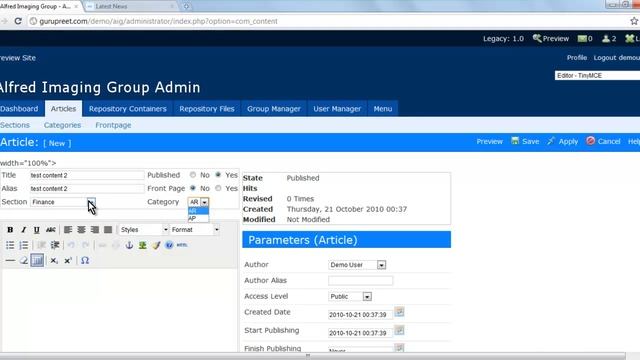The width and height of the screenshot is (640, 360).
Task: Open the Styles dropdown in editor
Action: click(x=144, y=230)
